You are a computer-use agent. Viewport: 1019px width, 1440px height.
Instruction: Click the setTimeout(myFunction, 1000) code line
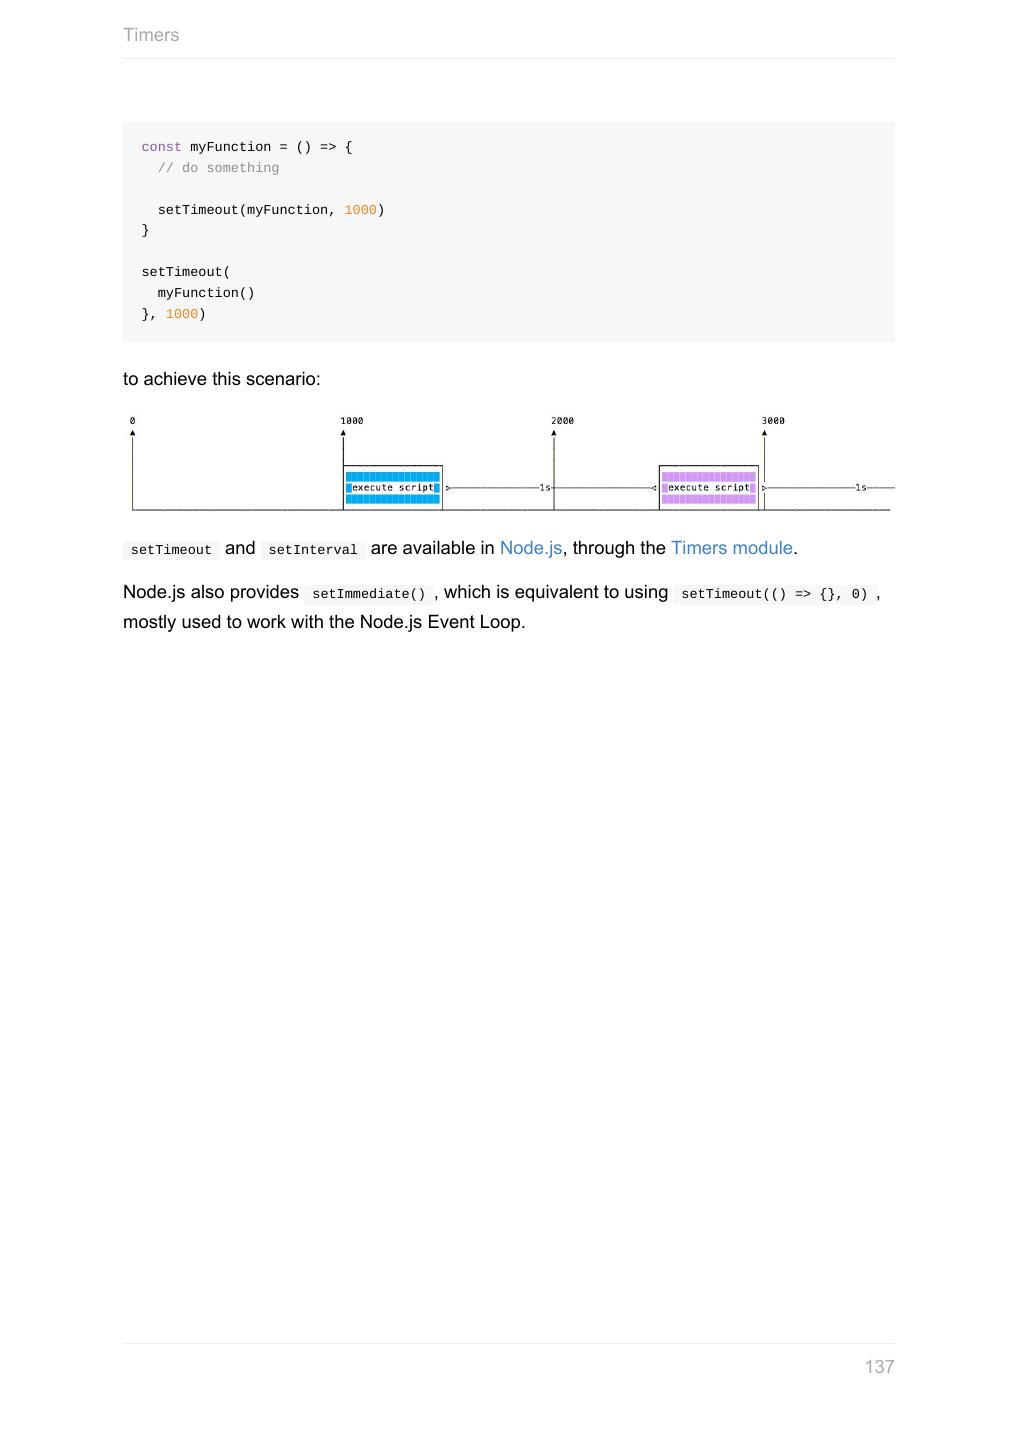pyautogui.click(x=271, y=210)
